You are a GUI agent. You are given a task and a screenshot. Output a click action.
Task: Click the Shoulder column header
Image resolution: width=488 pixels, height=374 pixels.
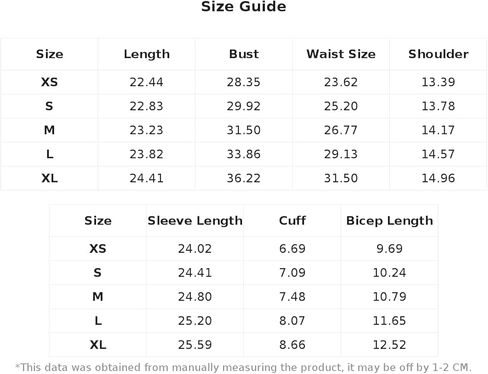coord(438,54)
